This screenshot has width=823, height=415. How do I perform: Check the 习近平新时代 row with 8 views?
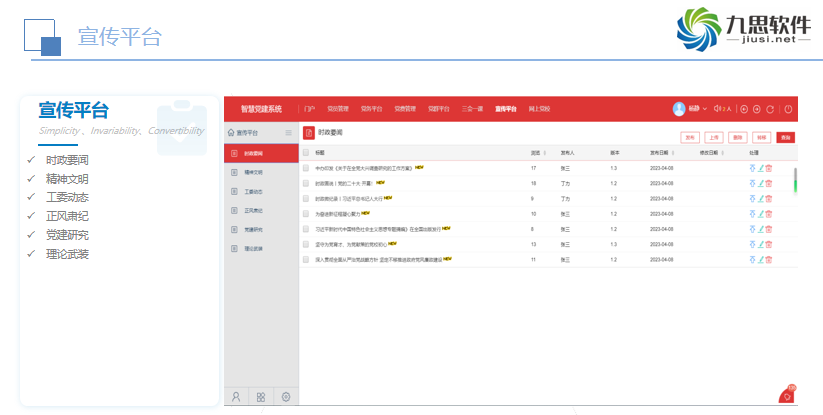[306, 229]
